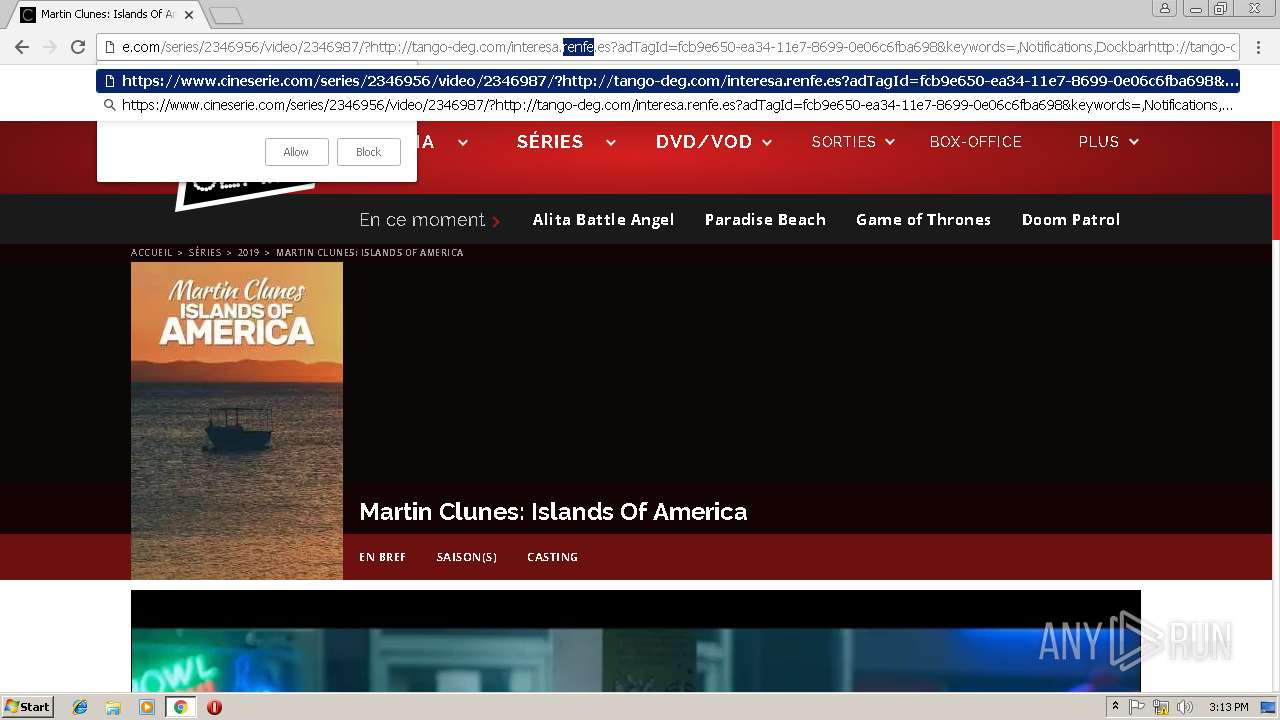
Task: Open the Windows Start menu
Action: pos(28,707)
